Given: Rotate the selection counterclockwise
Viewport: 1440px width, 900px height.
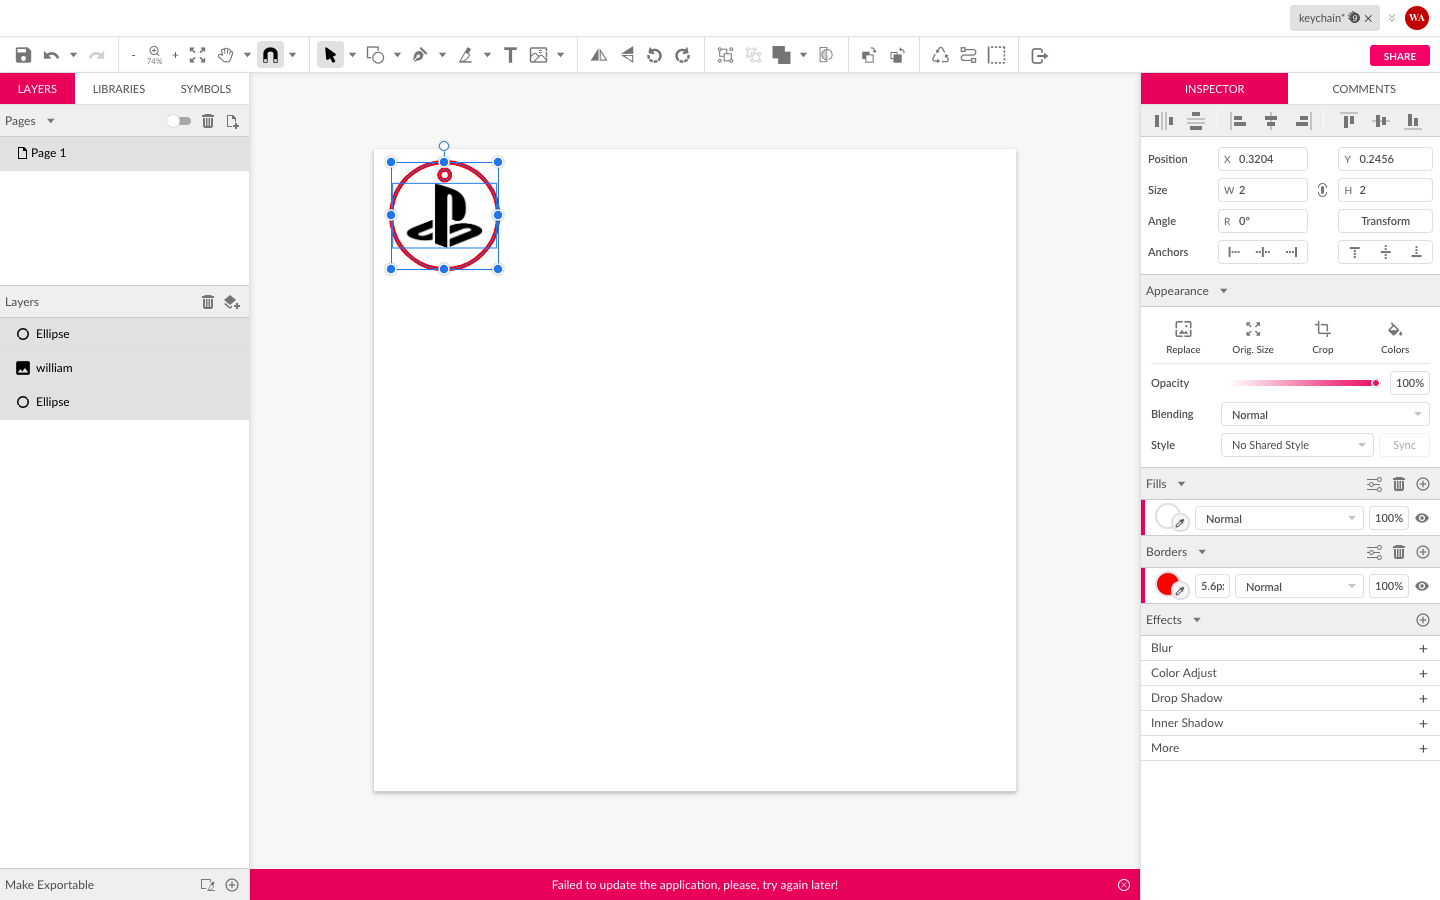Looking at the screenshot, I should tap(655, 55).
